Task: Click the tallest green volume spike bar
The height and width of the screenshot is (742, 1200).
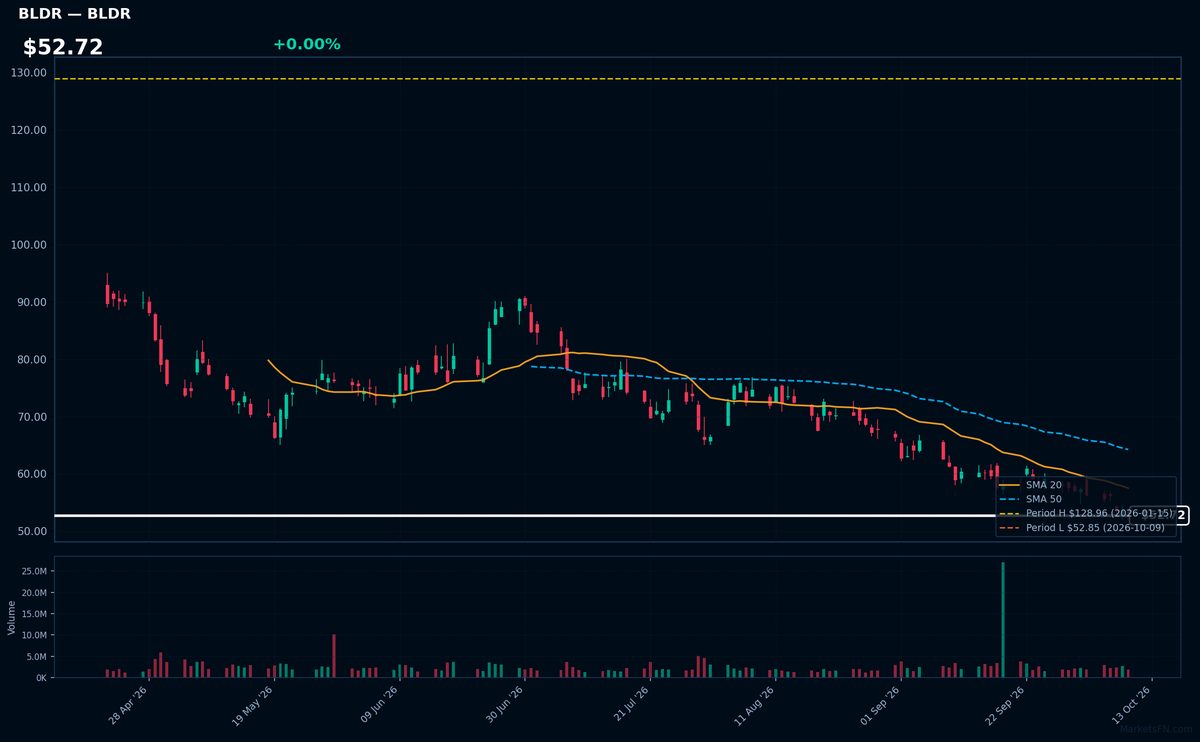Action: (1003, 620)
